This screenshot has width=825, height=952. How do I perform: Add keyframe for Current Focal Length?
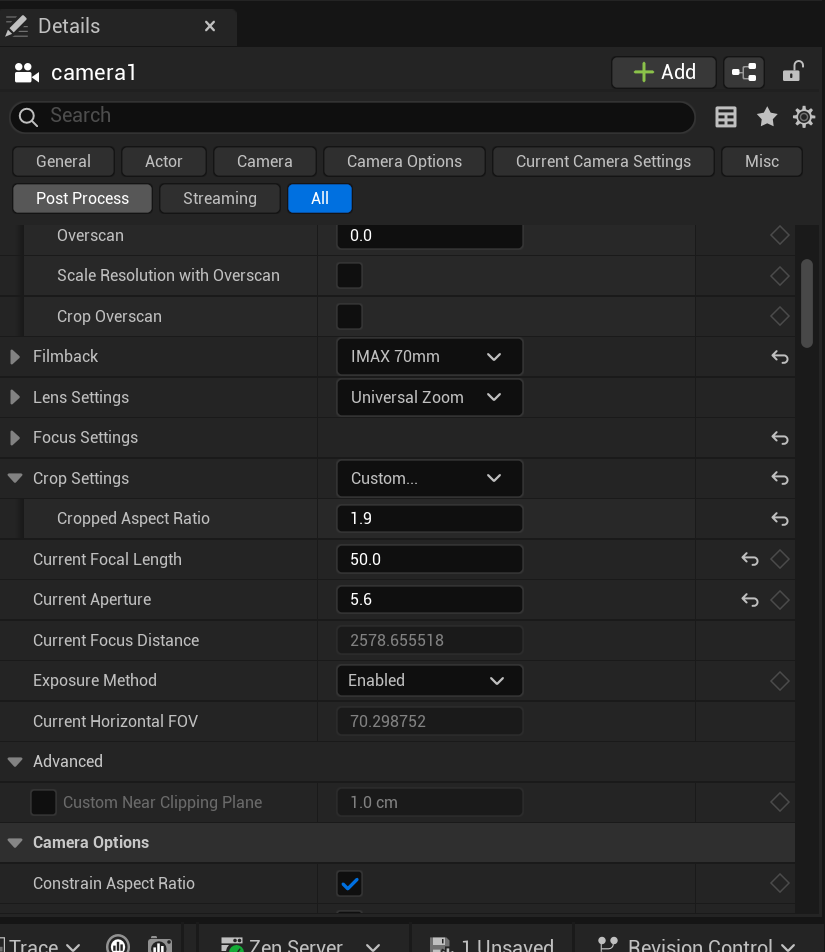779,559
